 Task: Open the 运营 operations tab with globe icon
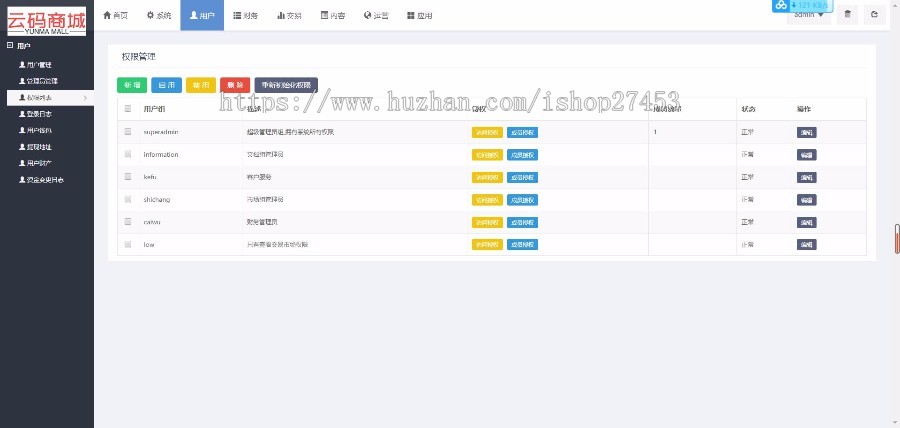[x=376, y=15]
